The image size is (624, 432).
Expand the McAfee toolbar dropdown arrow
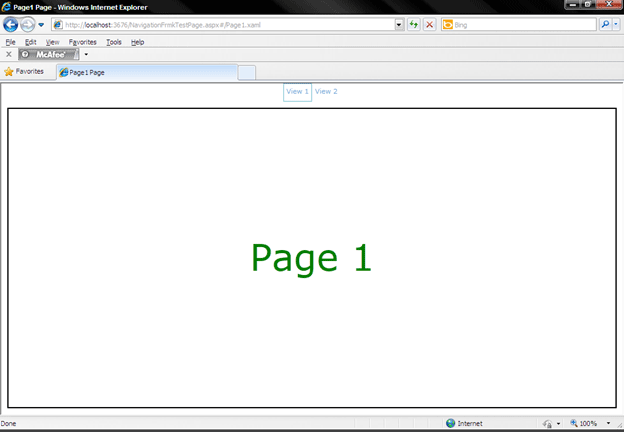click(x=86, y=54)
